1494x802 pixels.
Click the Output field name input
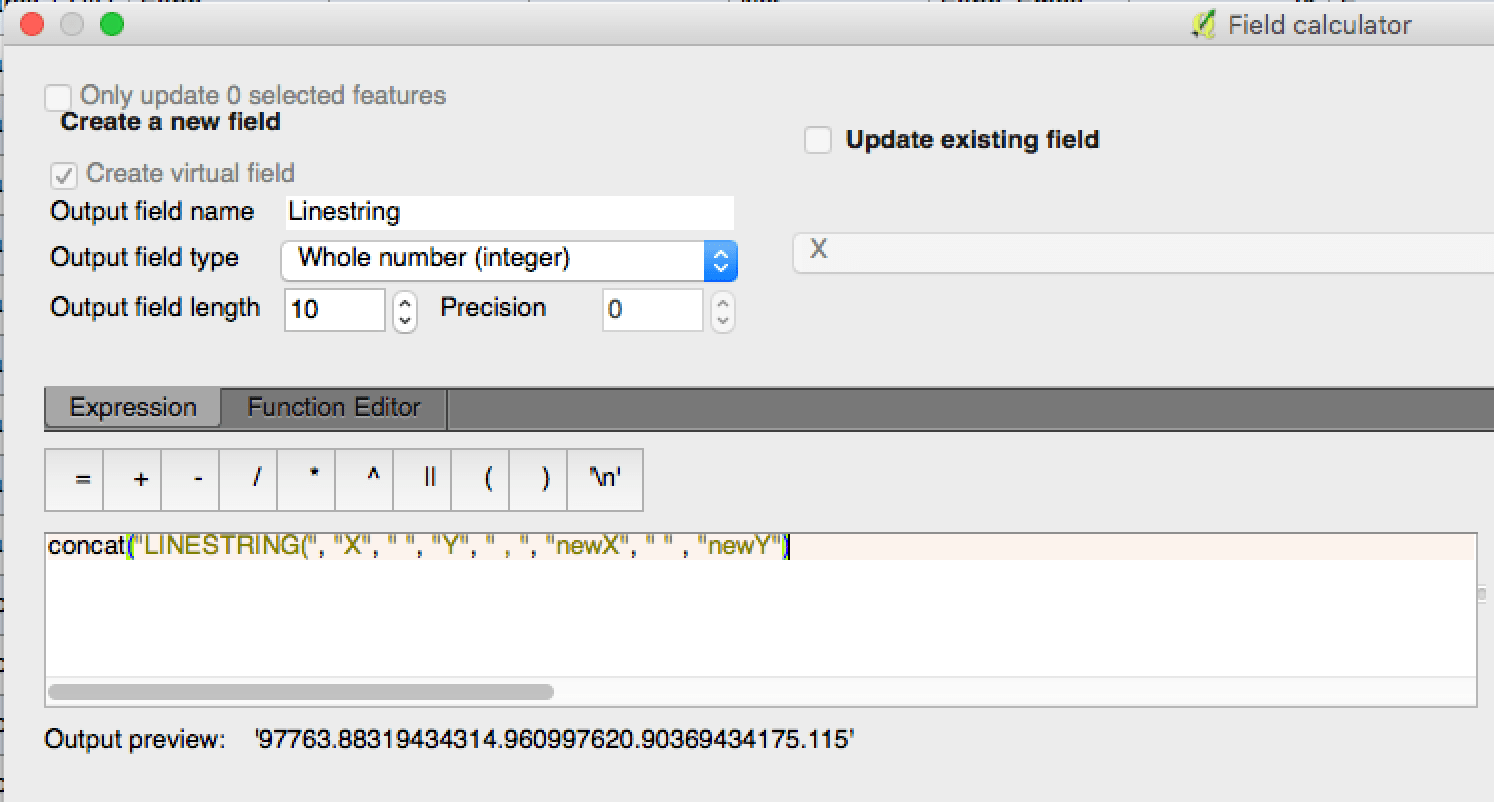click(510, 212)
